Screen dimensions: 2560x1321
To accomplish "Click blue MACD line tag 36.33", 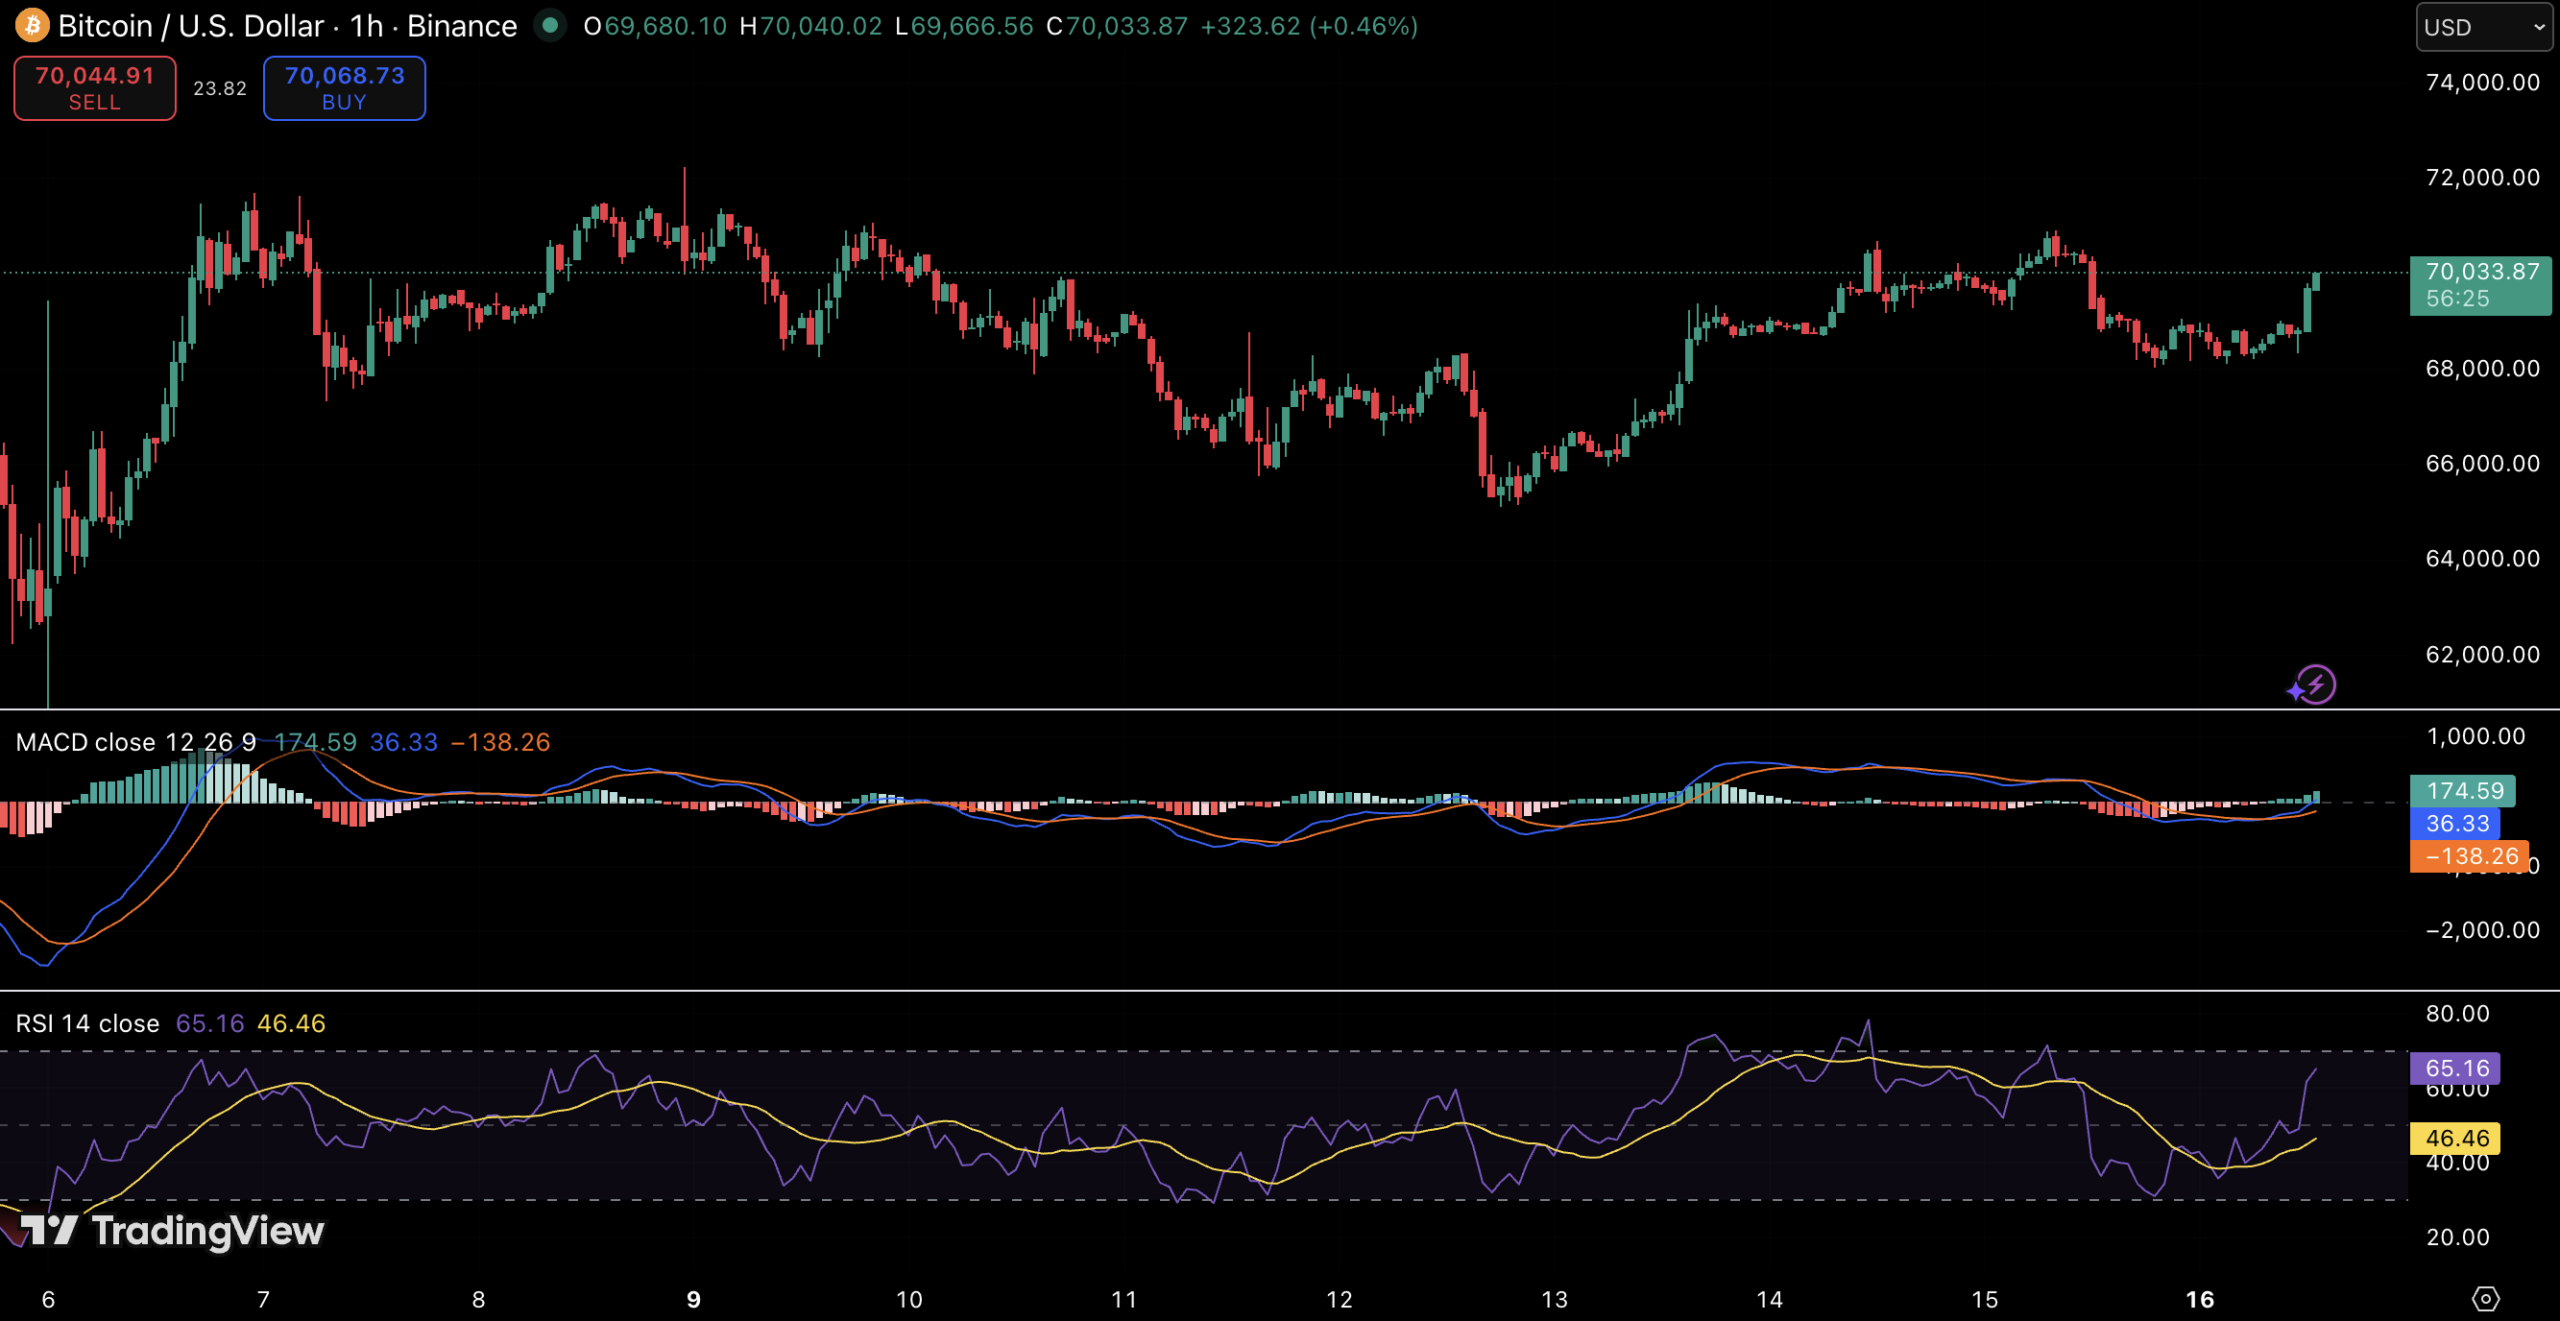I will [x=2456, y=824].
